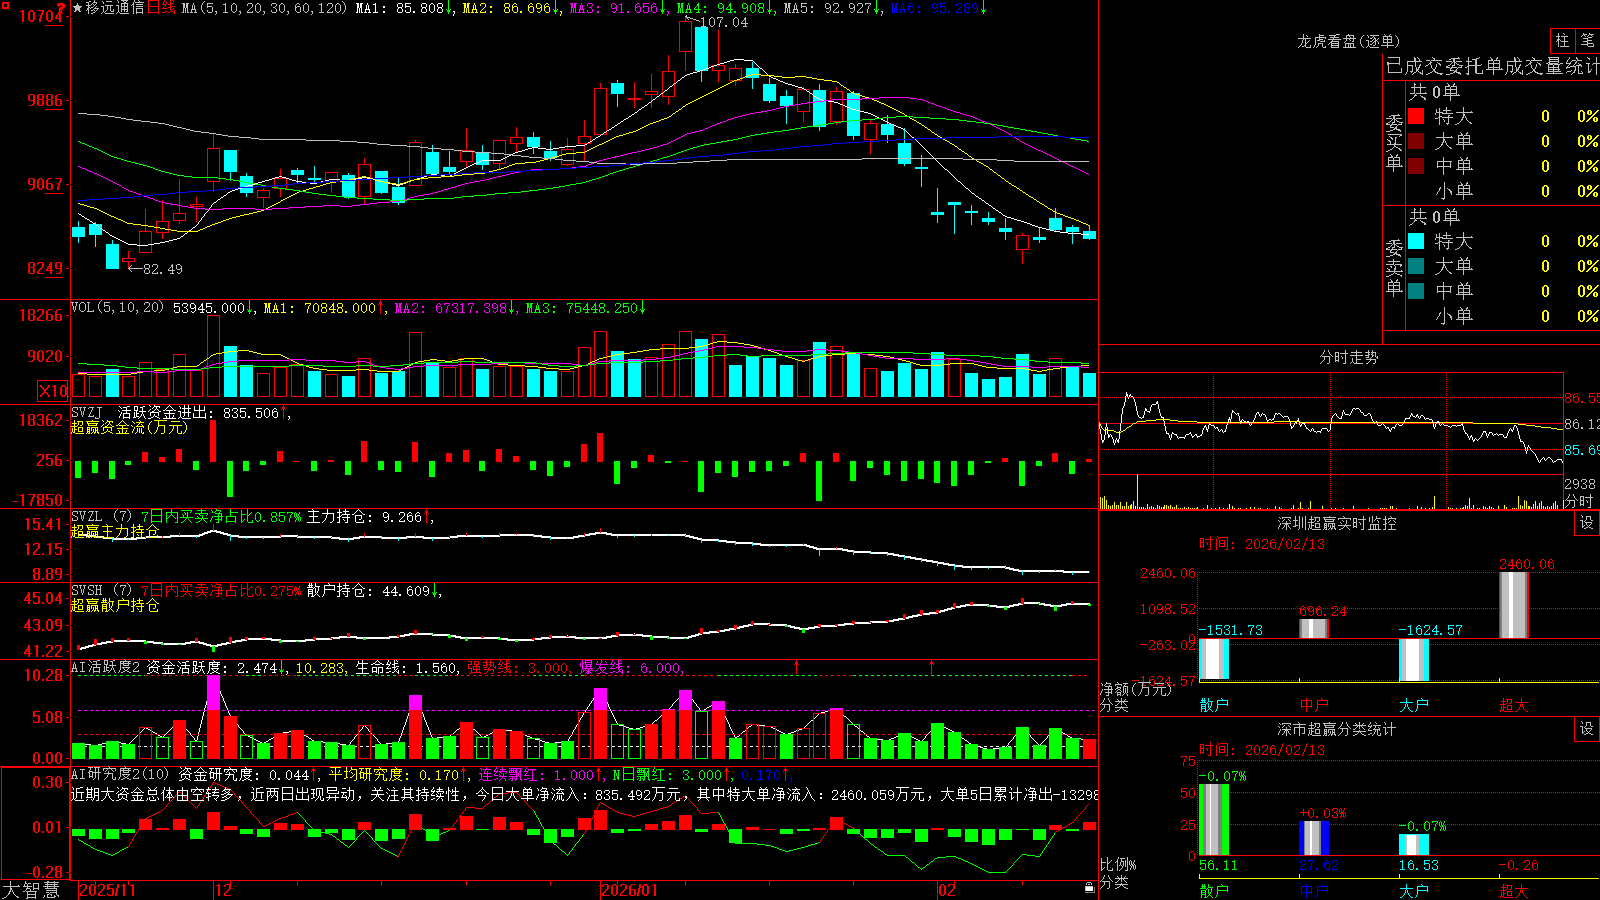This screenshot has height=900, width=1600.
Task: Click the 移远通信 stock name
Action: [x=115, y=8]
